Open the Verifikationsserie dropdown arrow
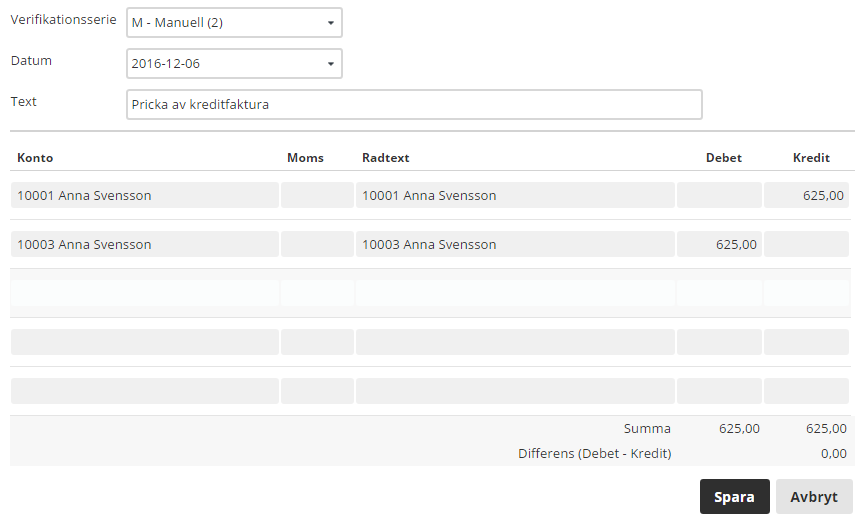Image resolution: width=860 pixels, height=523 pixels. (331, 22)
